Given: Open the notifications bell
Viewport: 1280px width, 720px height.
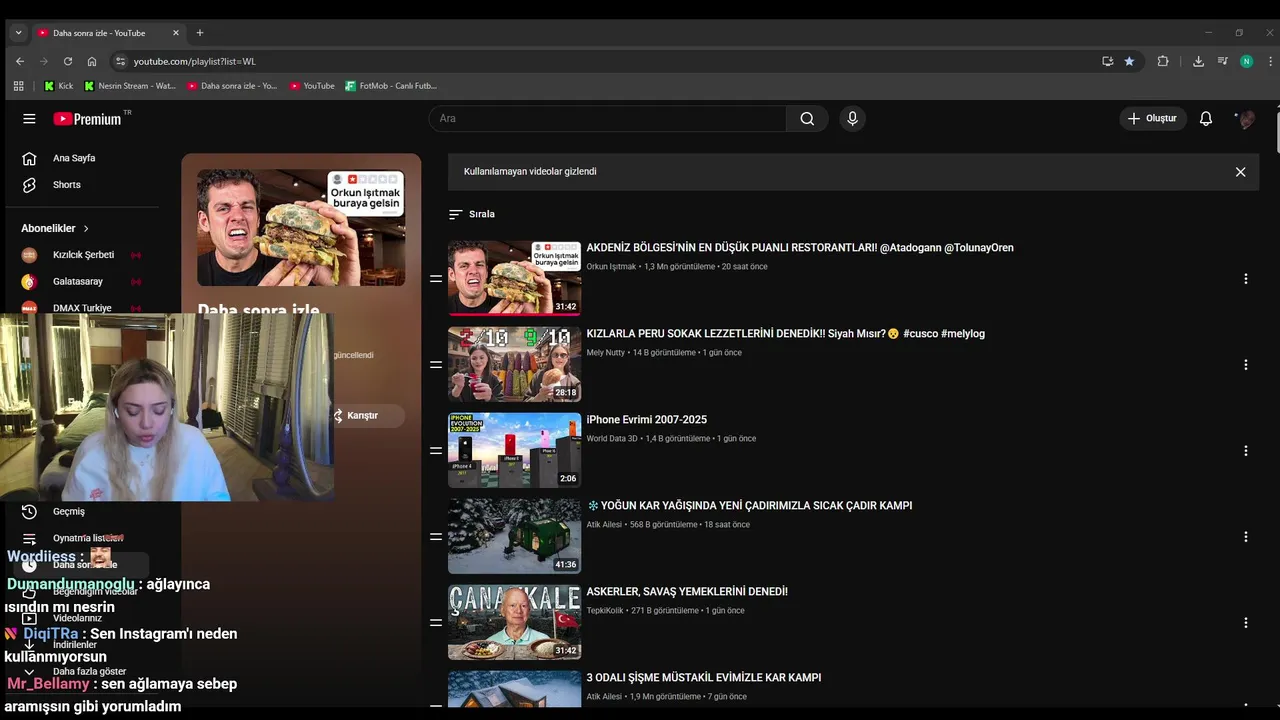Looking at the screenshot, I should 1206,118.
